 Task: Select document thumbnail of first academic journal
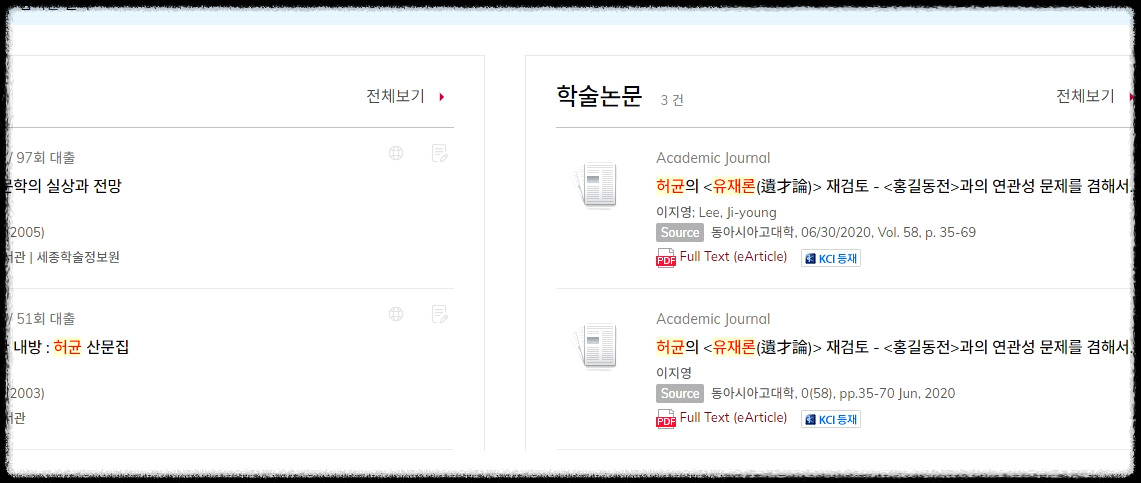click(594, 187)
